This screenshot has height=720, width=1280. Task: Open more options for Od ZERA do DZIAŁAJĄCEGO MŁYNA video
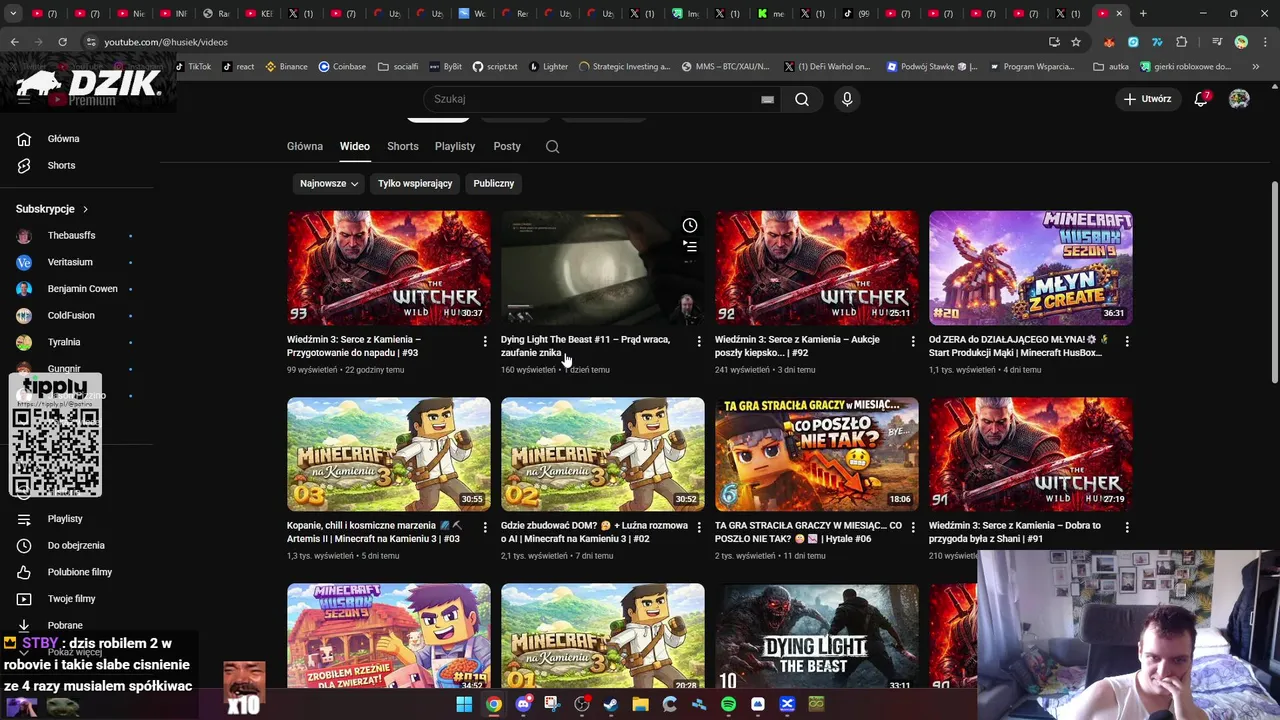click(x=1127, y=342)
